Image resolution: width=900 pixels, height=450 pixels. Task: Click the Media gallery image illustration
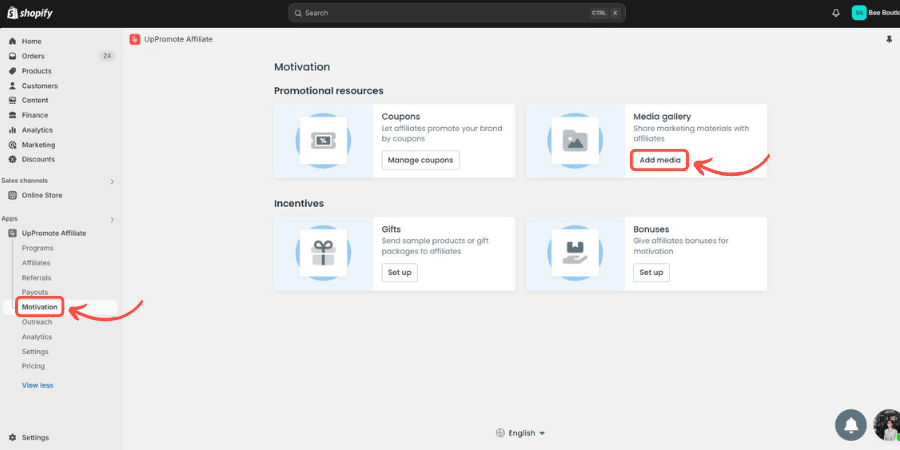[x=575, y=141]
